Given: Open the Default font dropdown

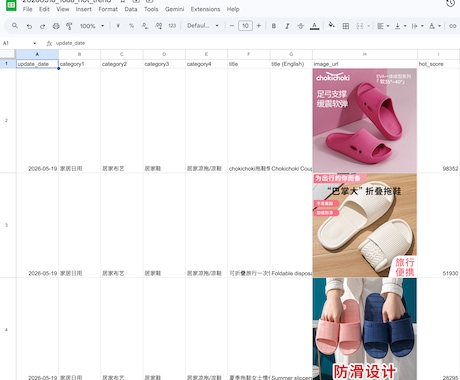Looking at the screenshot, I should coord(203,26).
